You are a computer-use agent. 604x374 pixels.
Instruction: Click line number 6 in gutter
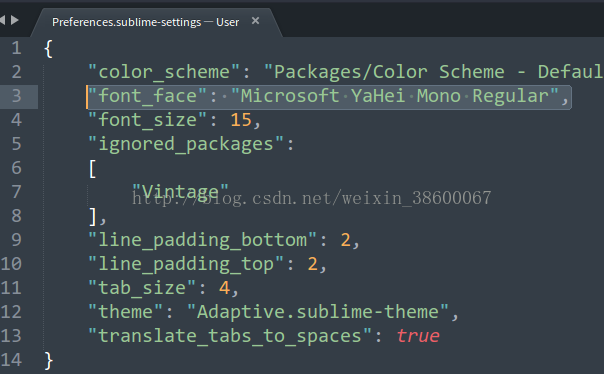tap(16, 168)
